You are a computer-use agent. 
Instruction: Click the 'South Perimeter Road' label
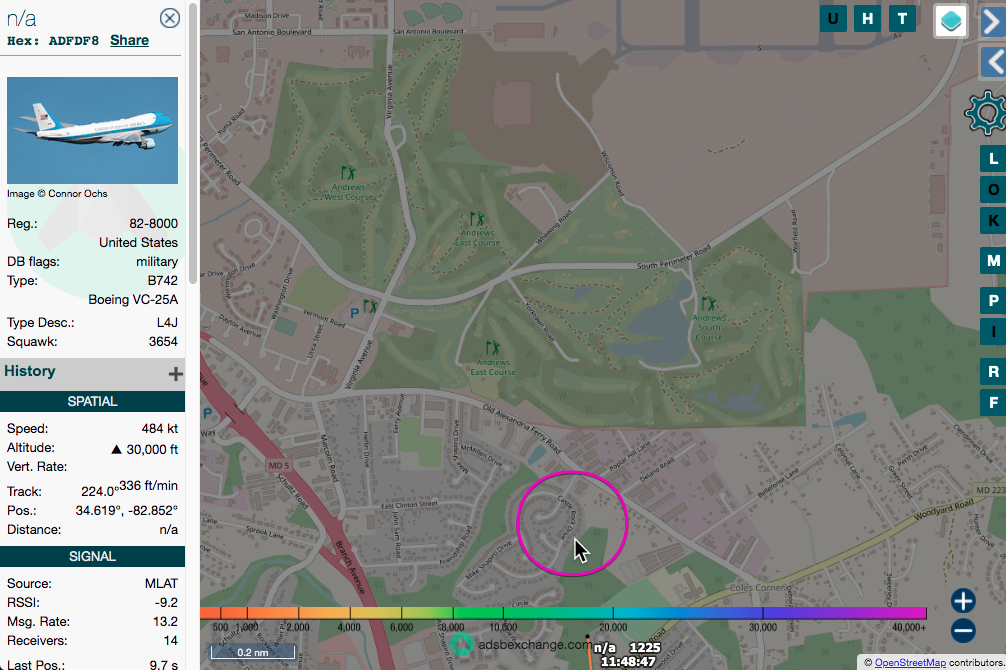click(673, 257)
